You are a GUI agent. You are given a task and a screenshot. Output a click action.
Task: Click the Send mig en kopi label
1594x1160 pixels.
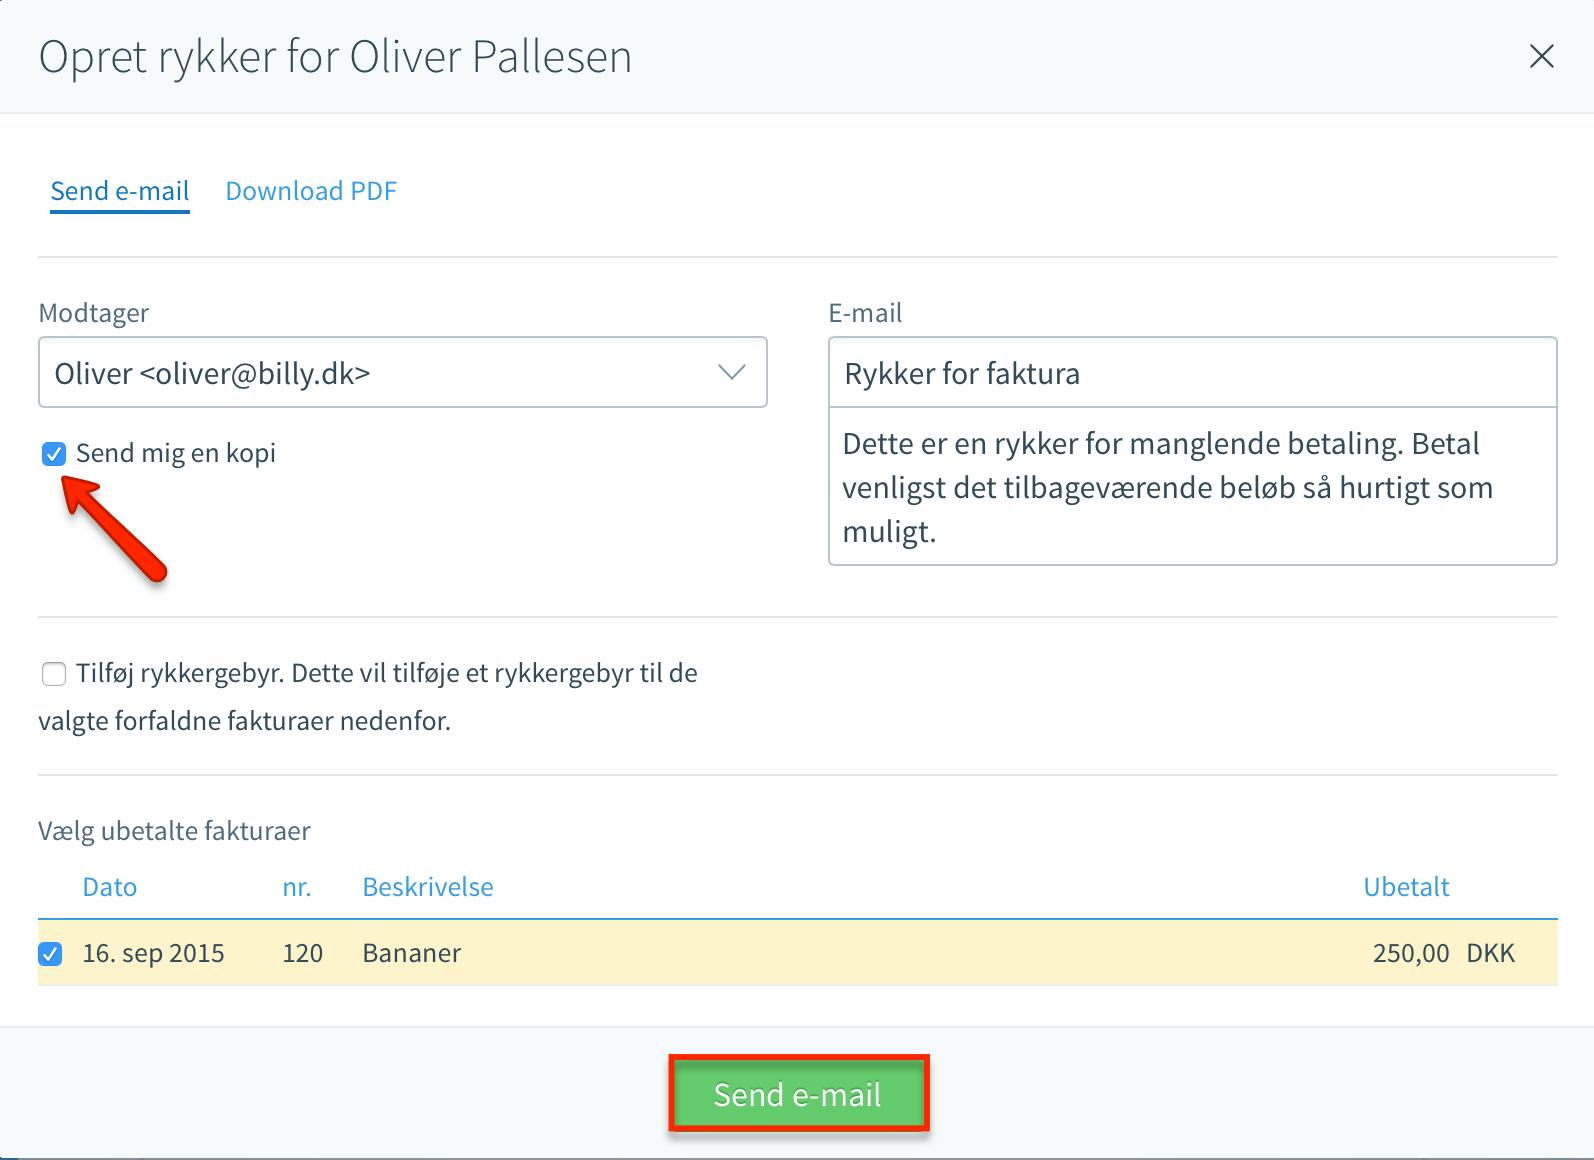tap(176, 453)
